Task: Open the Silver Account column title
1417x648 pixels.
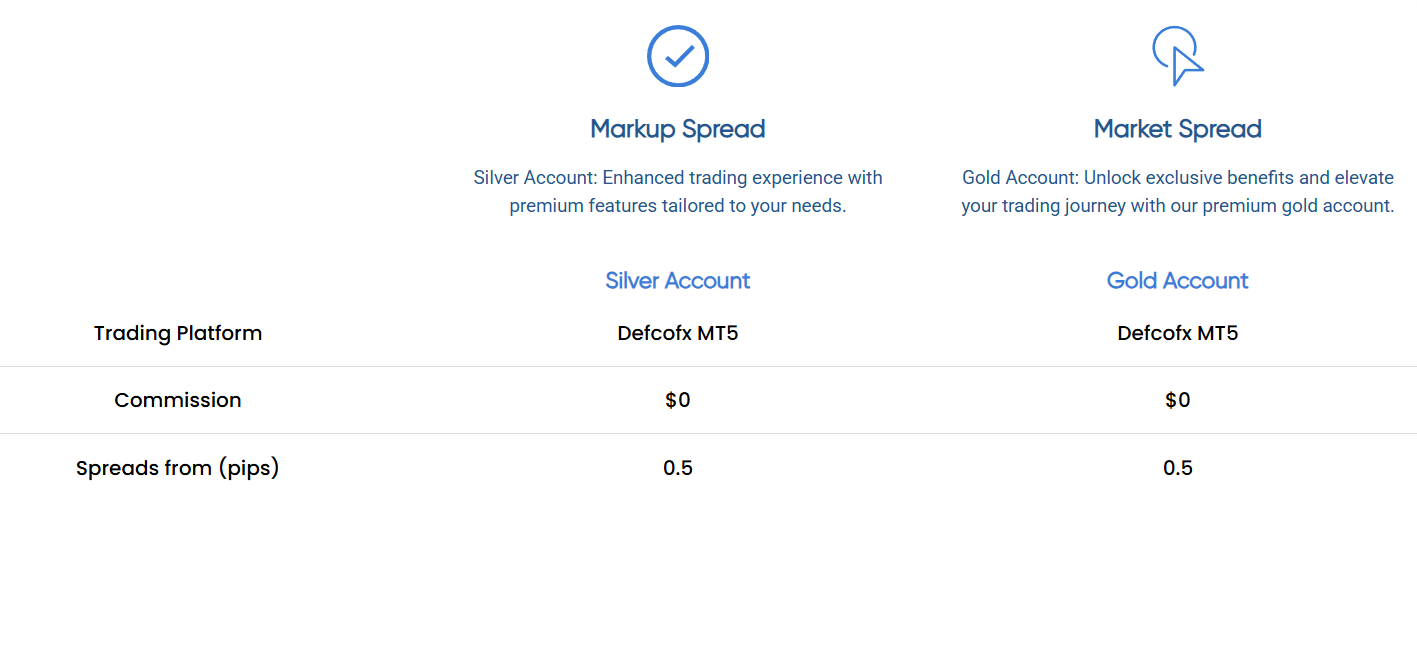Action: (x=678, y=281)
